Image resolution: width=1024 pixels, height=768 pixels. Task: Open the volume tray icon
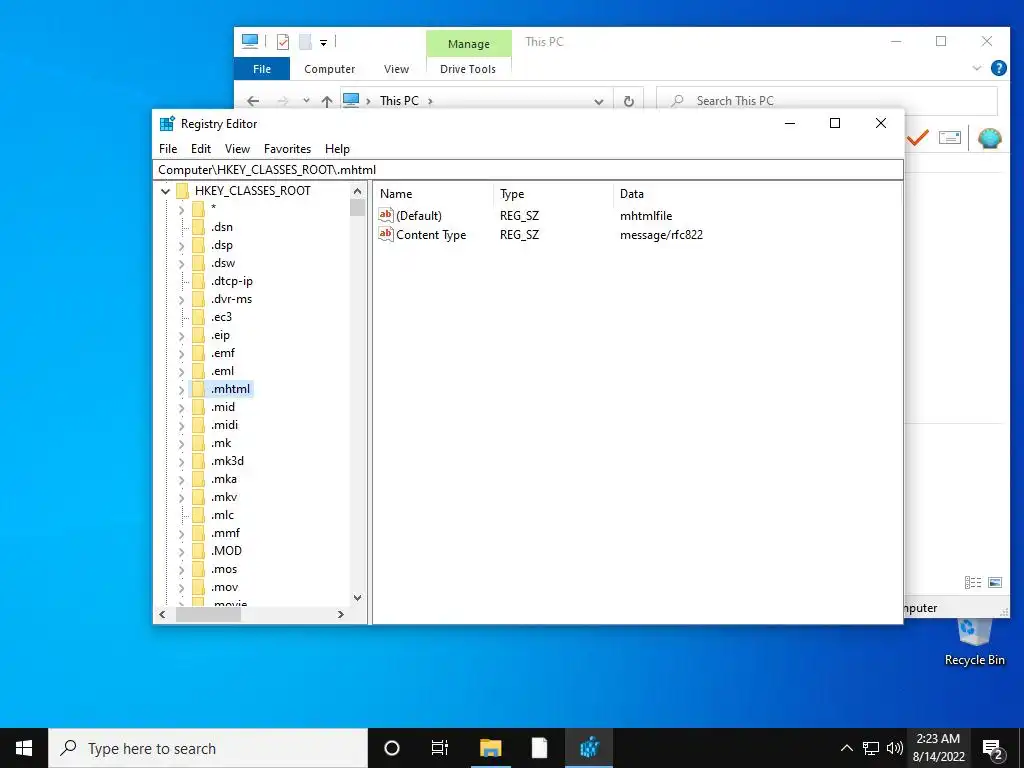tap(894, 748)
